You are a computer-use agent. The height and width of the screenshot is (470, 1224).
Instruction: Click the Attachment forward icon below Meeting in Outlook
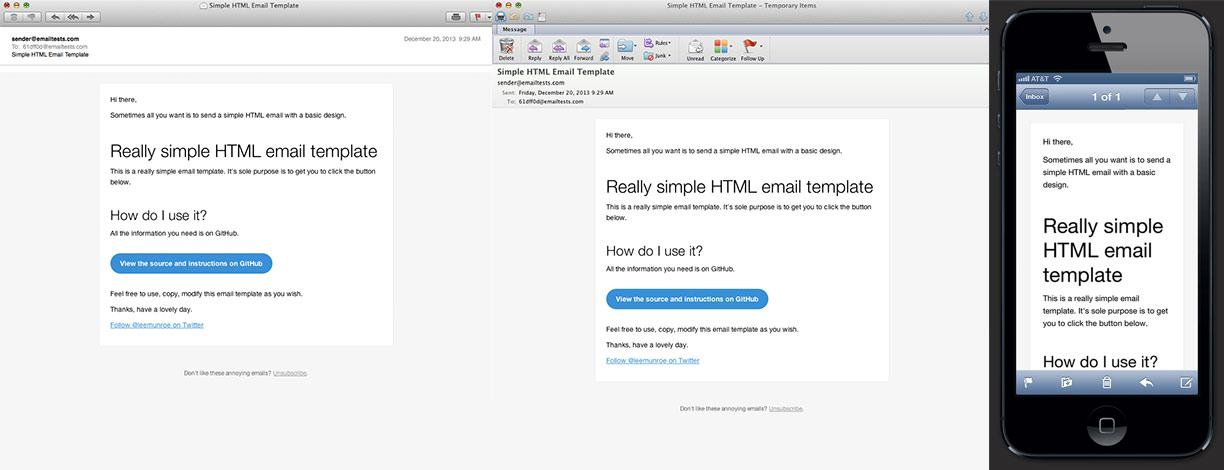604,57
